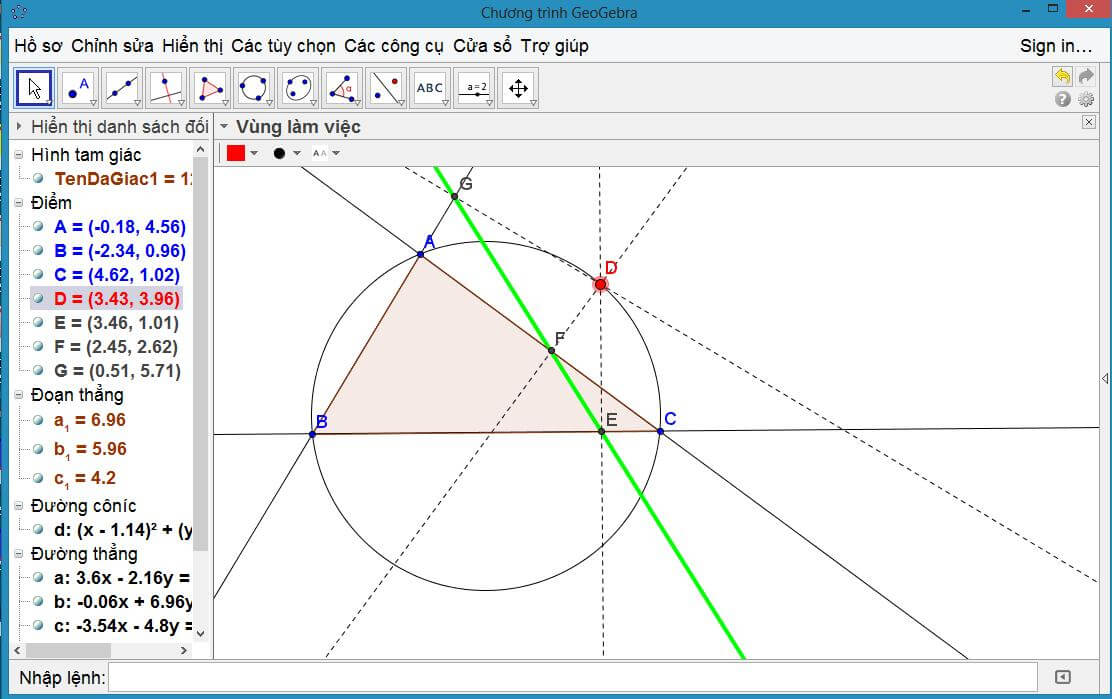
Task: Collapse the Đường thẳng group
Action: point(19,554)
